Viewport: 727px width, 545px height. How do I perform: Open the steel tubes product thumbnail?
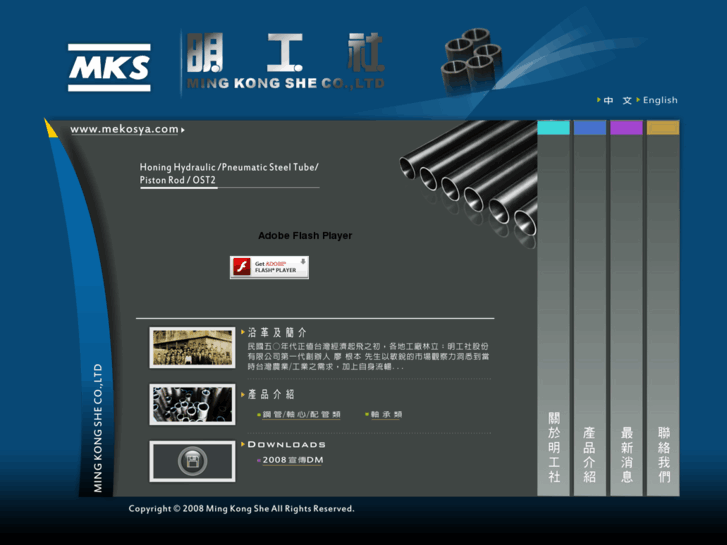click(192, 404)
